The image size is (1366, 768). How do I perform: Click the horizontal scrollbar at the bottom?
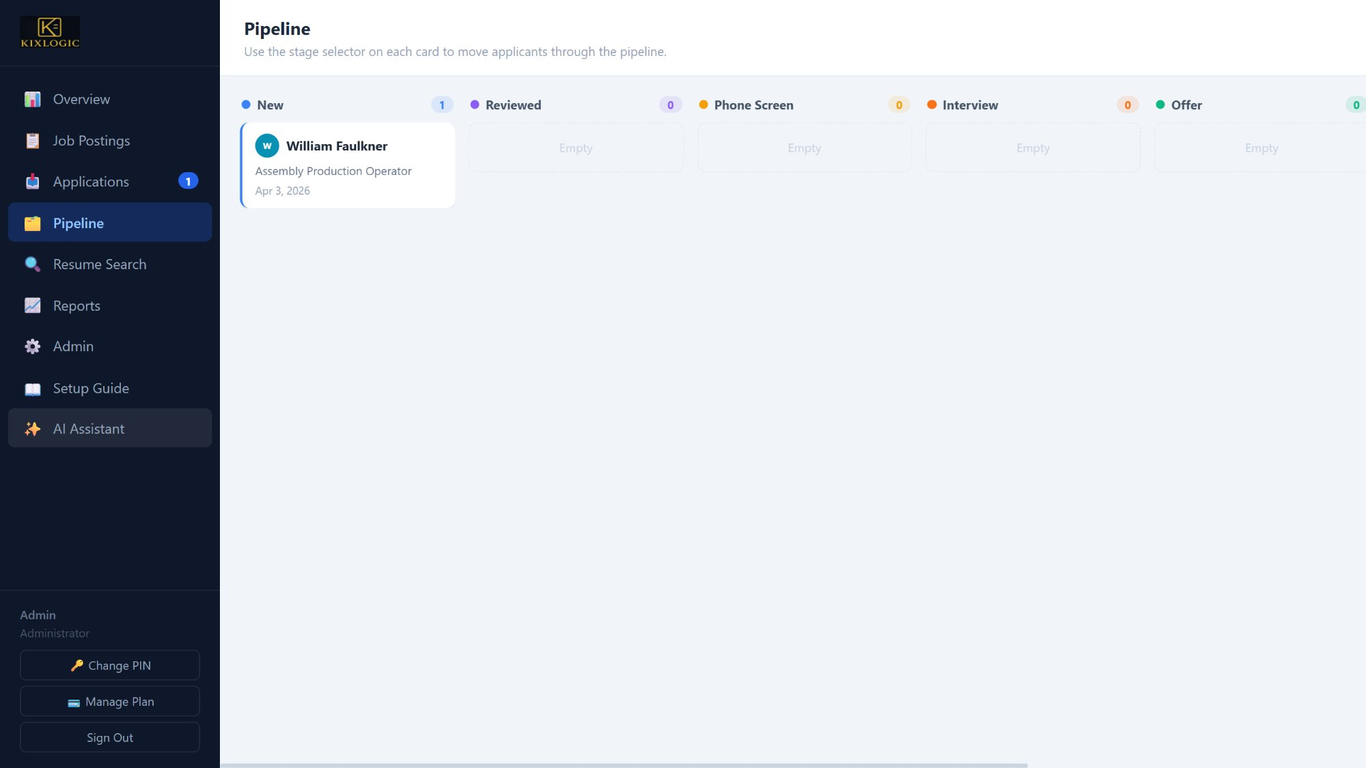point(624,765)
